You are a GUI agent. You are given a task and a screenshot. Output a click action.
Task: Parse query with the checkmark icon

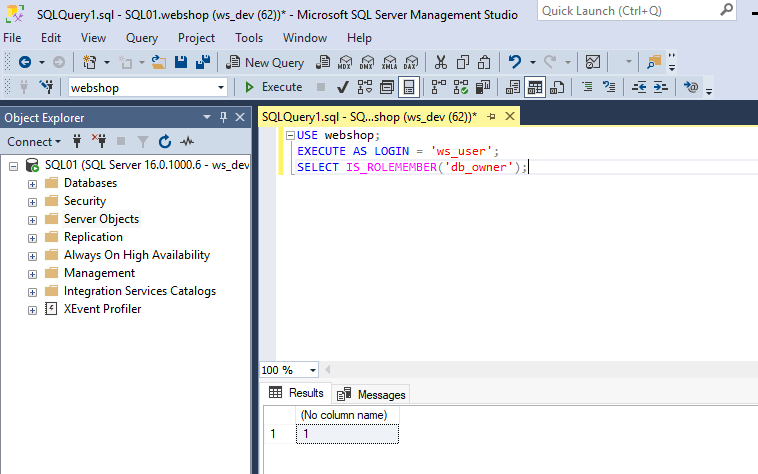343,87
